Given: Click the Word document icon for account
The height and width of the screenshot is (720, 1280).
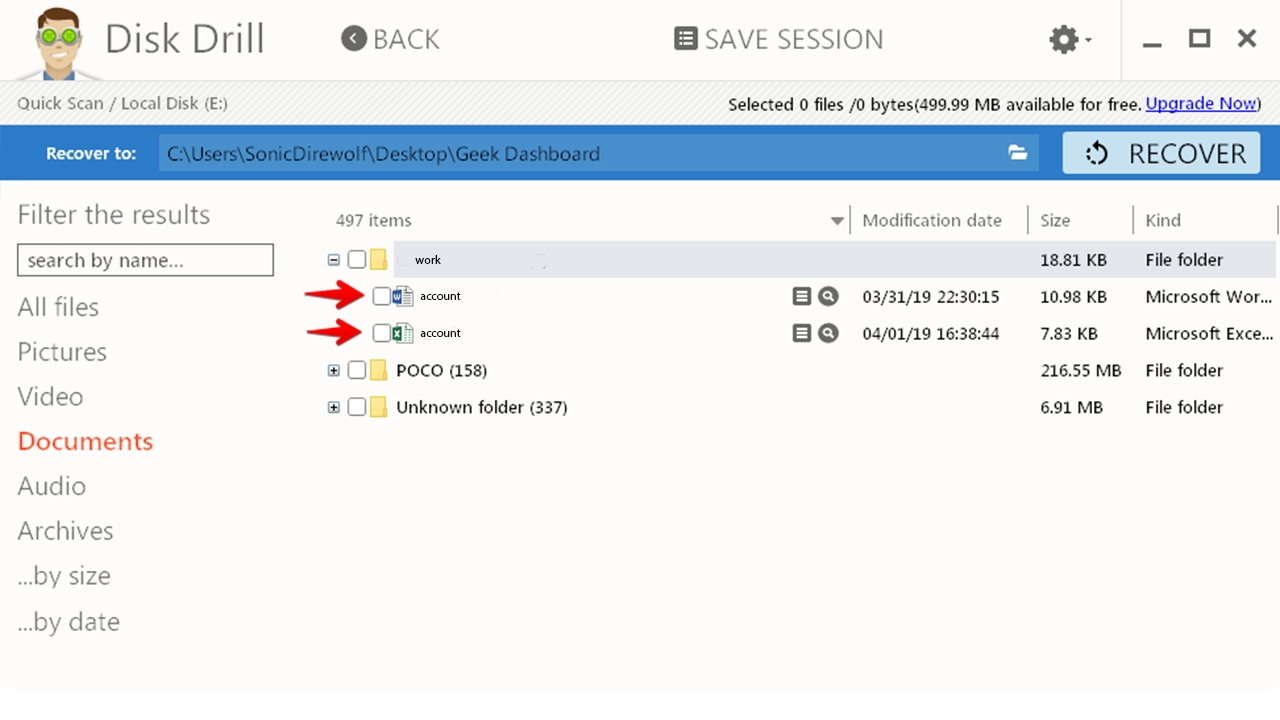Looking at the screenshot, I should 402,296.
